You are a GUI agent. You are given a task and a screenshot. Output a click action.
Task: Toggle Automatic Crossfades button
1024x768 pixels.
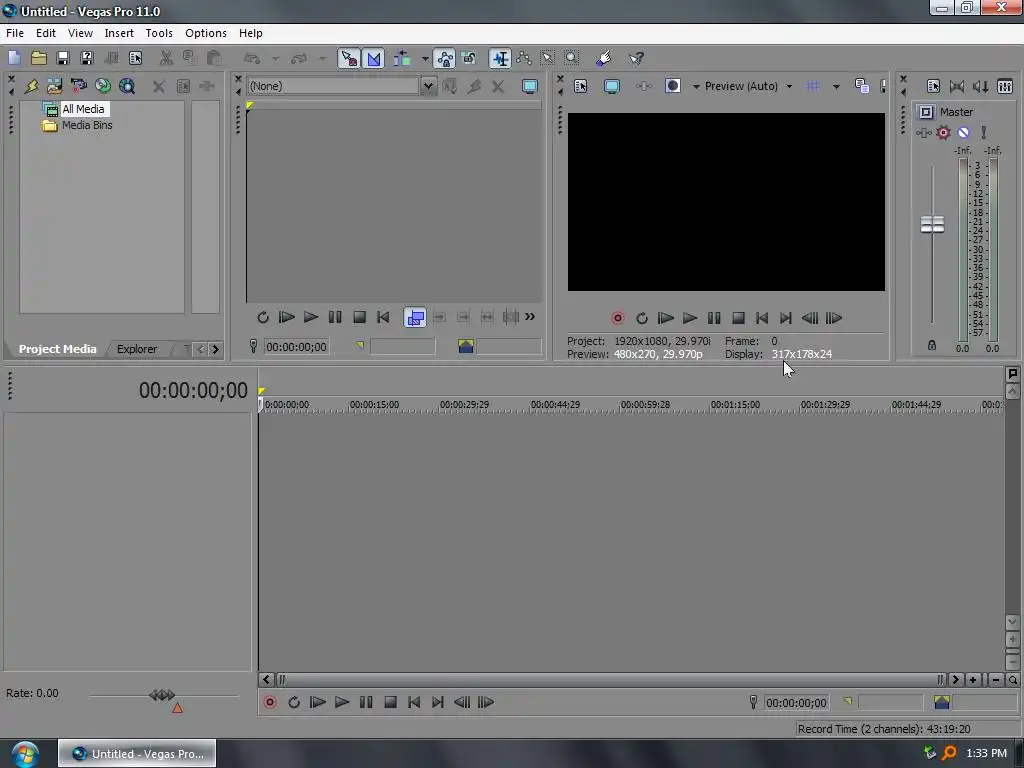point(374,58)
